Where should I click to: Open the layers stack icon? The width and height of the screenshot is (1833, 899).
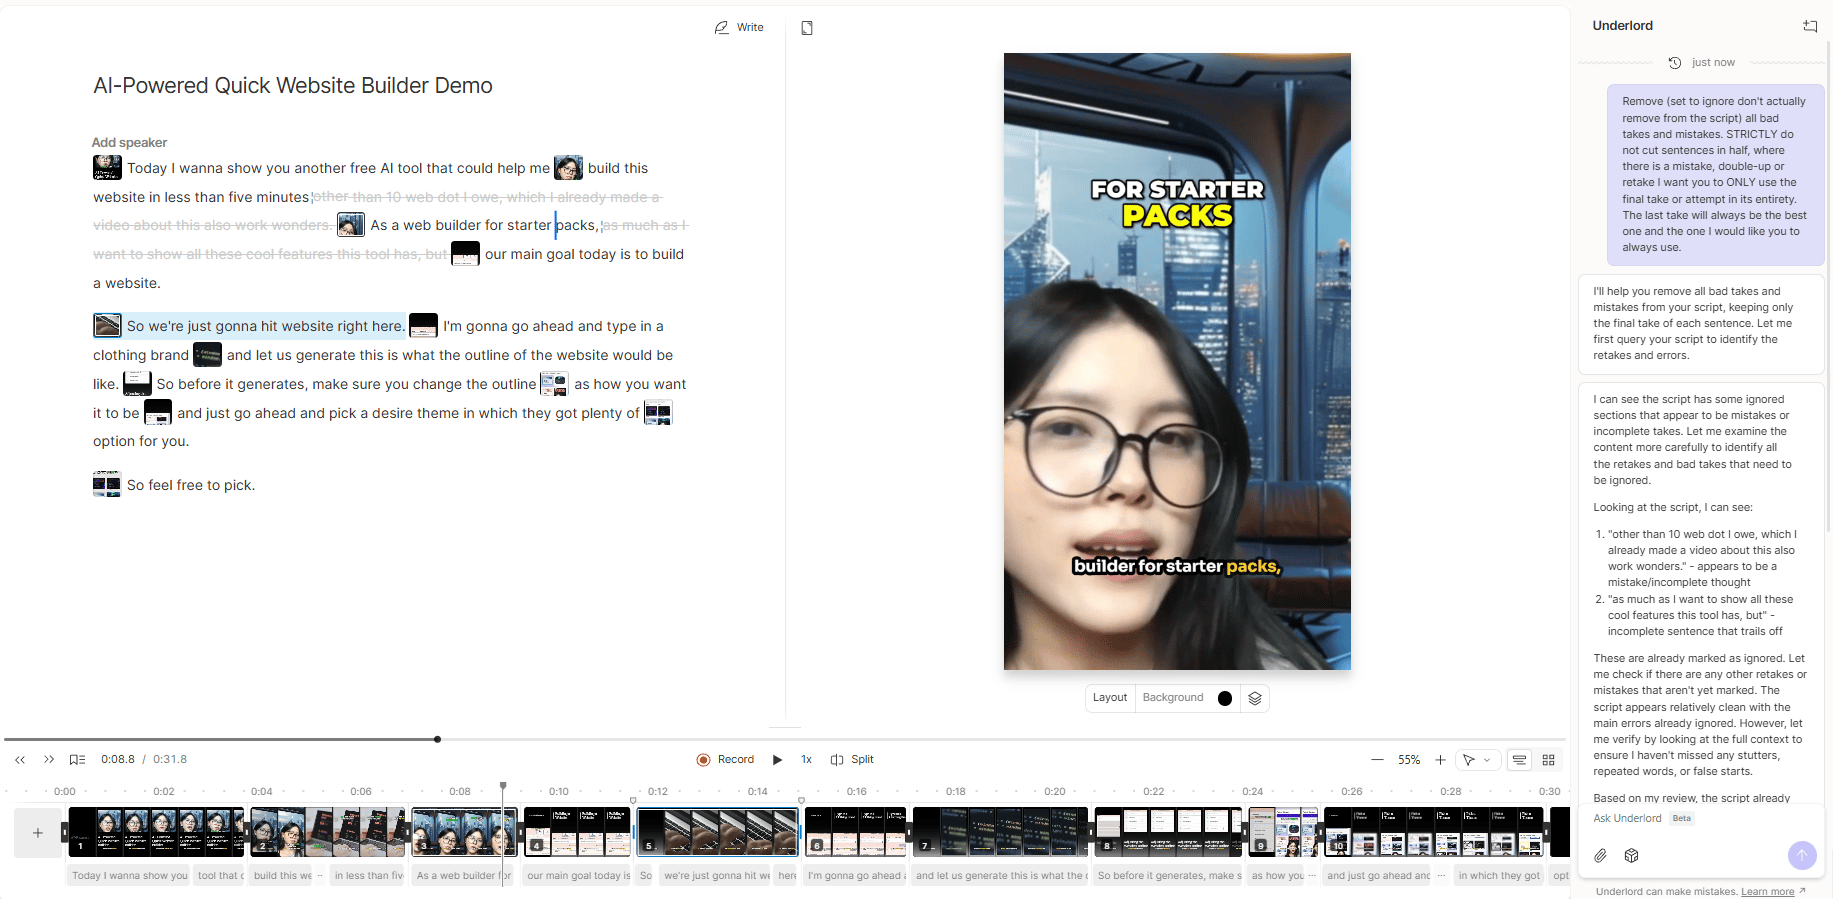click(1255, 698)
